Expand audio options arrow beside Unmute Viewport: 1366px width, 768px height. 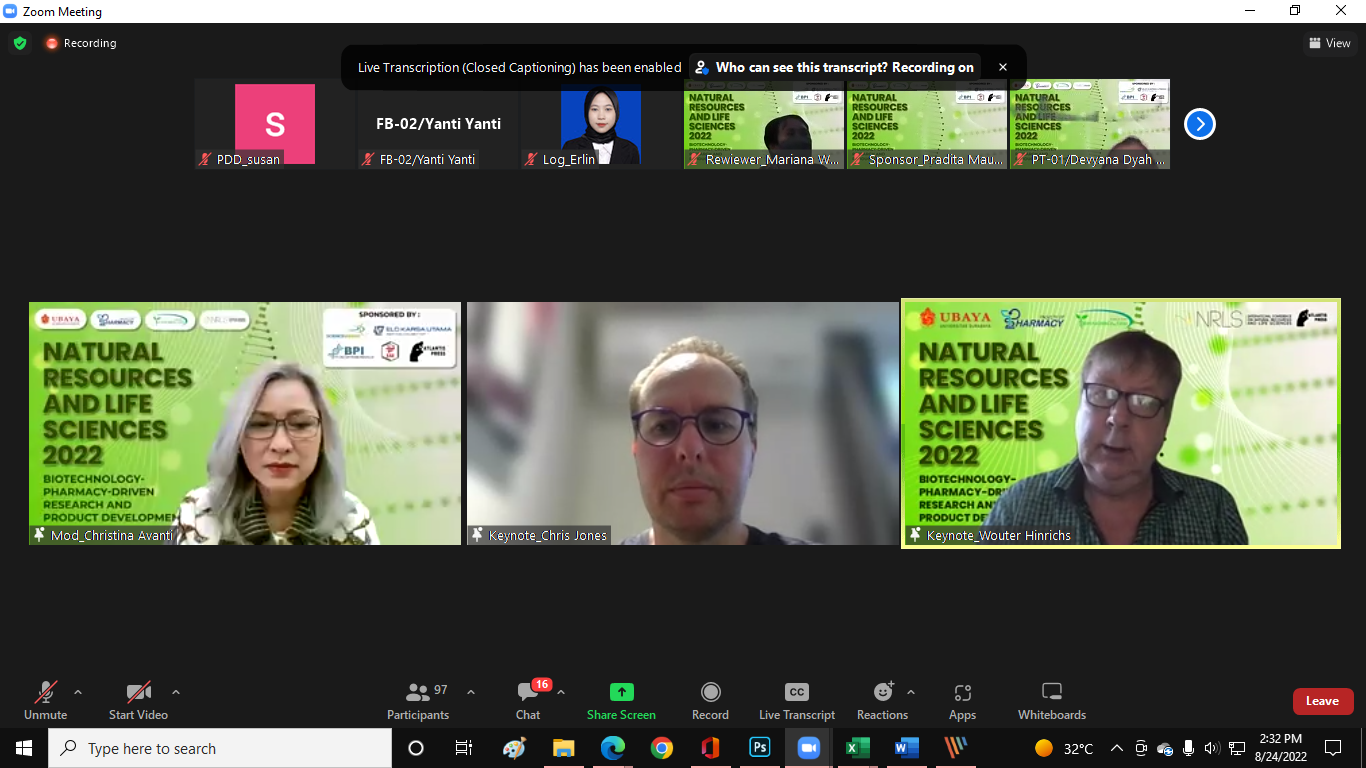pyautogui.click(x=78, y=692)
